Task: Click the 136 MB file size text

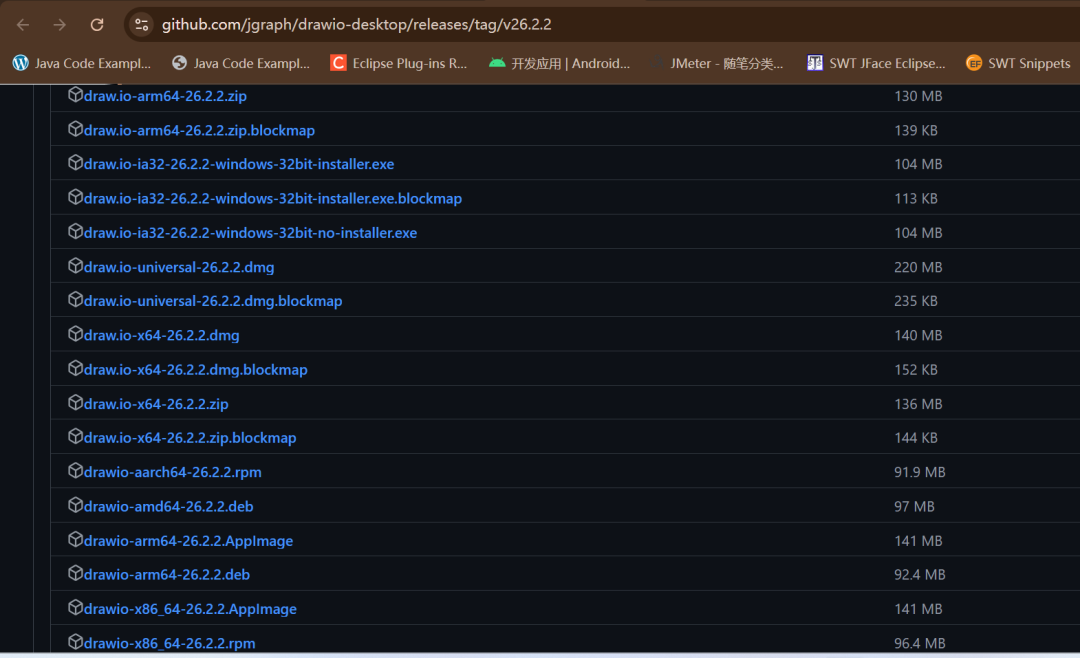Action: tap(918, 404)
